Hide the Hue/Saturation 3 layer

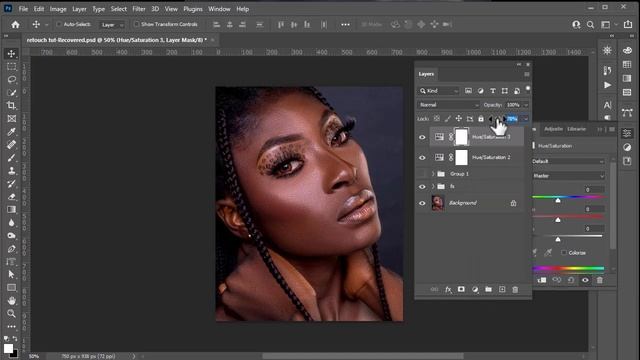422,137
